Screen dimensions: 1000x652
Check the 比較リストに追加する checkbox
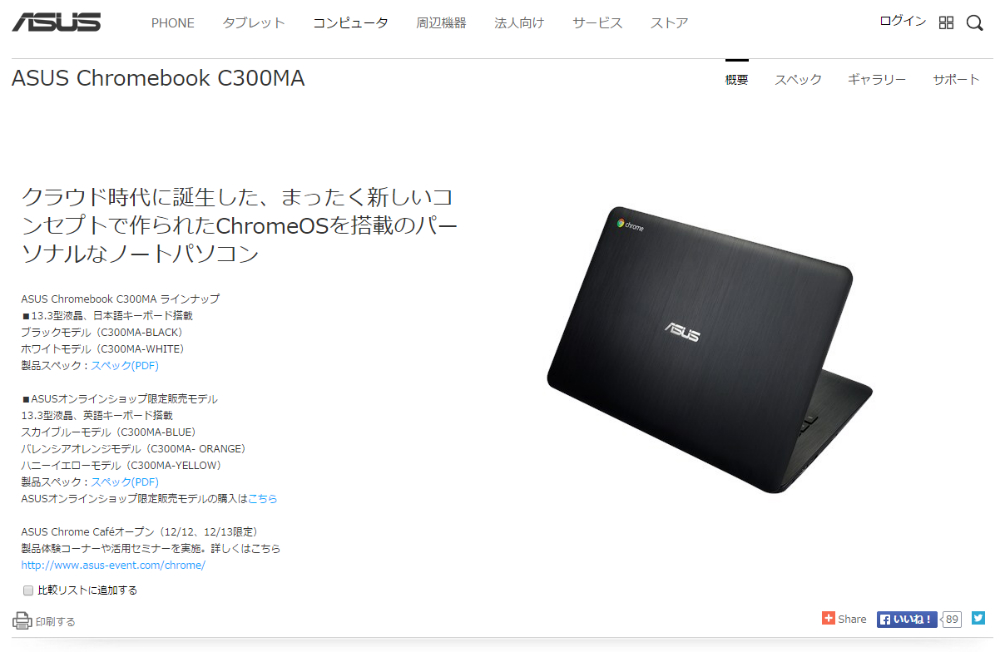27,590
